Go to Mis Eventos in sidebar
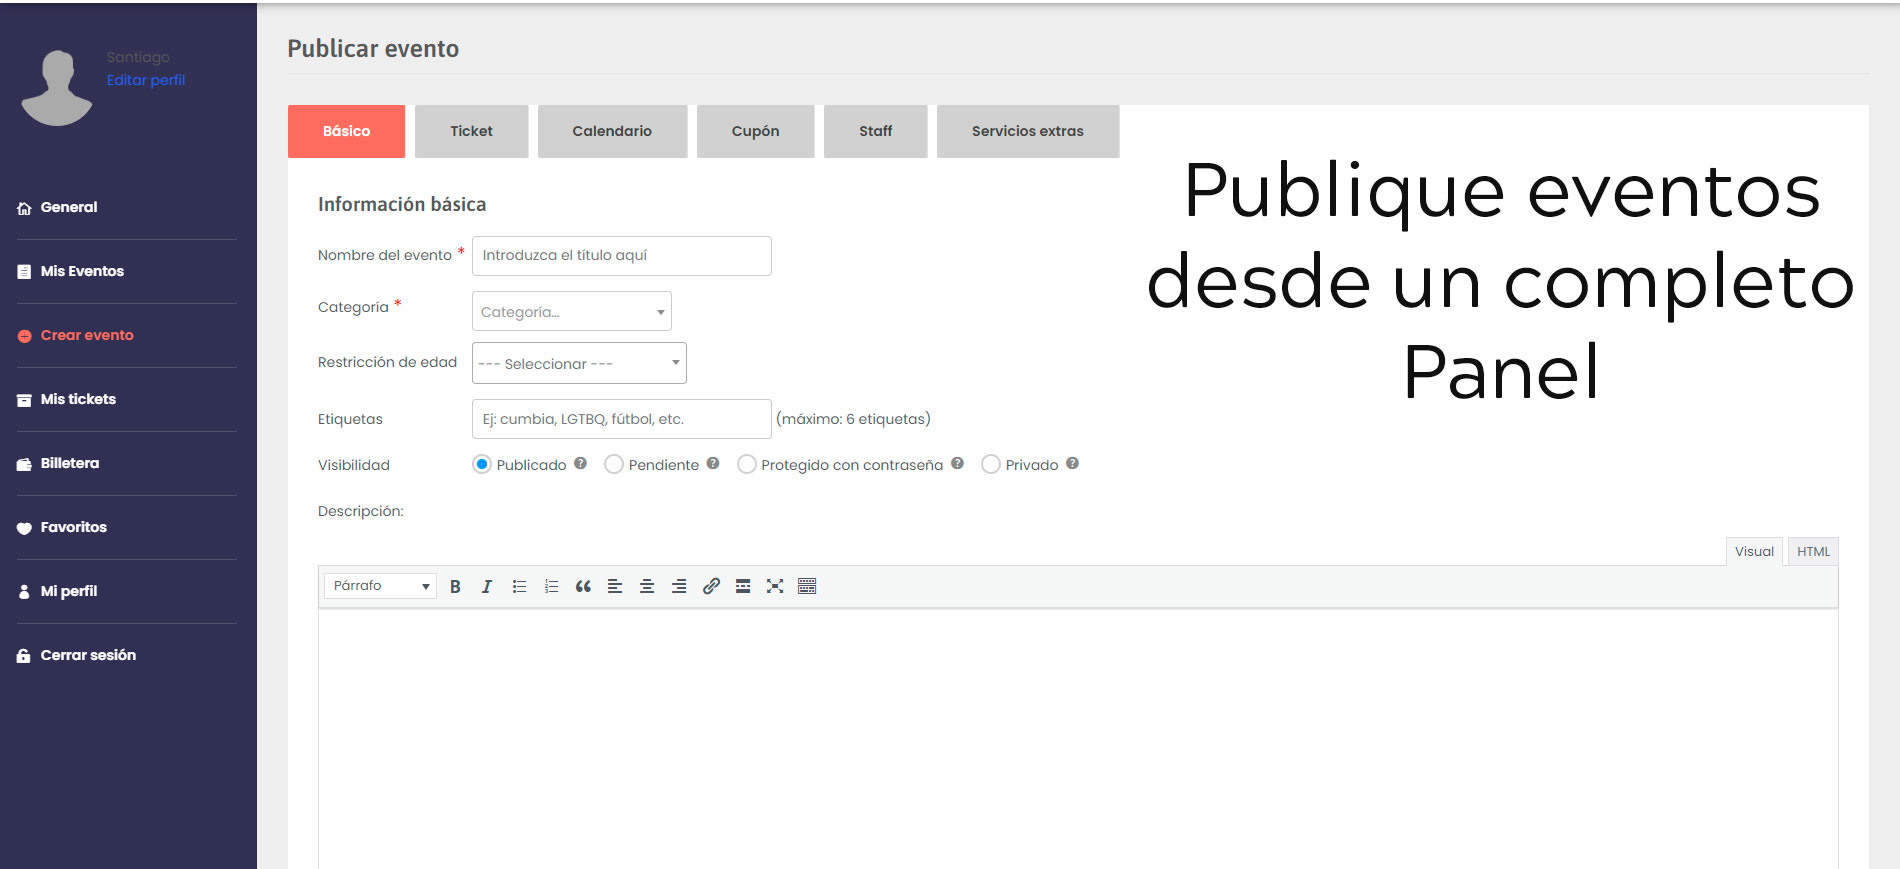 click(82, 271)
